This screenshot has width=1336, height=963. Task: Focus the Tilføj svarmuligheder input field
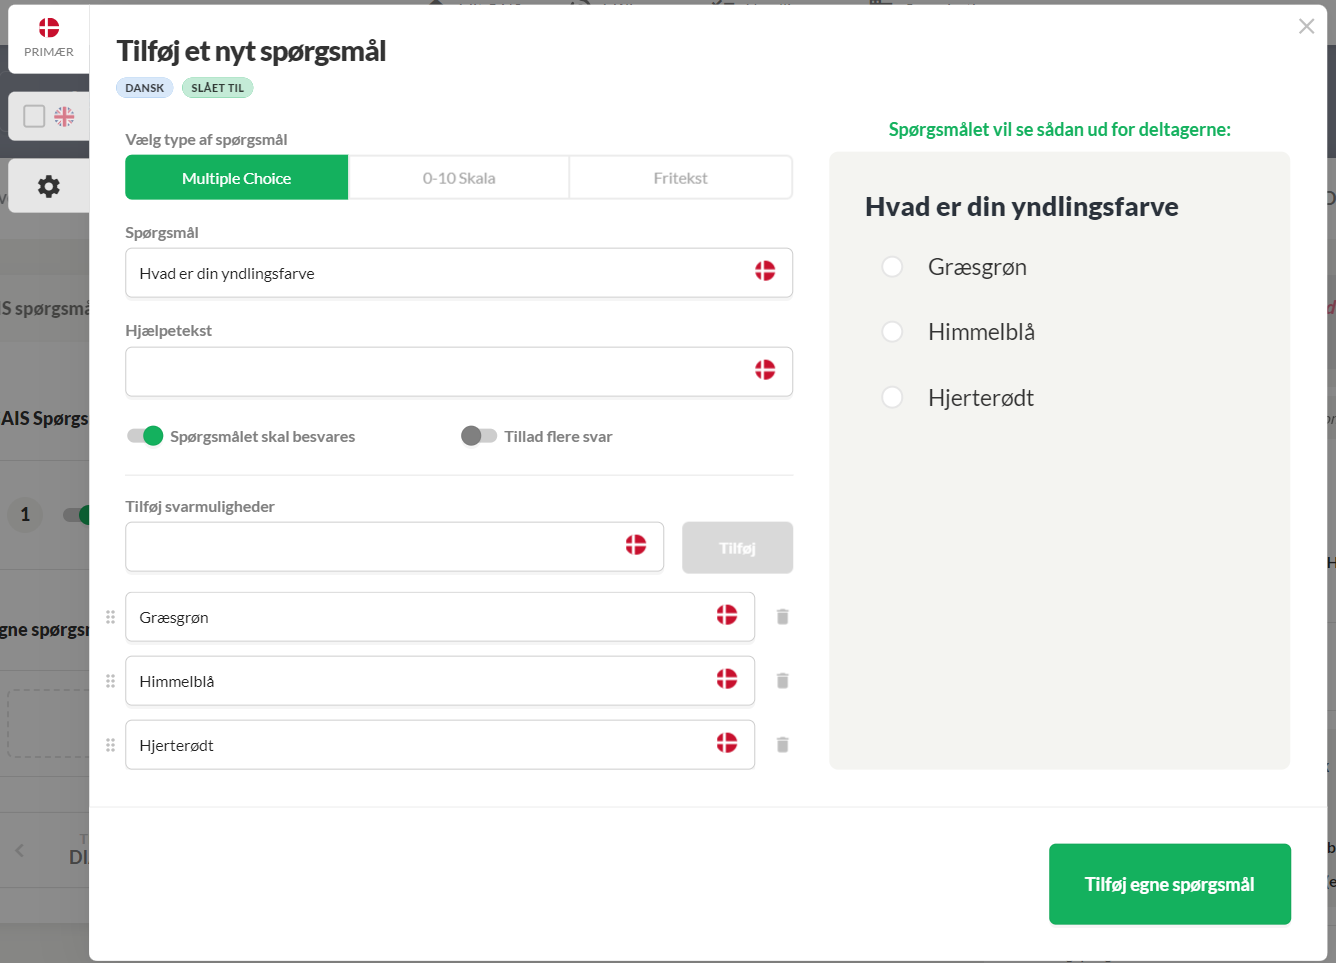tap(394, 547)
